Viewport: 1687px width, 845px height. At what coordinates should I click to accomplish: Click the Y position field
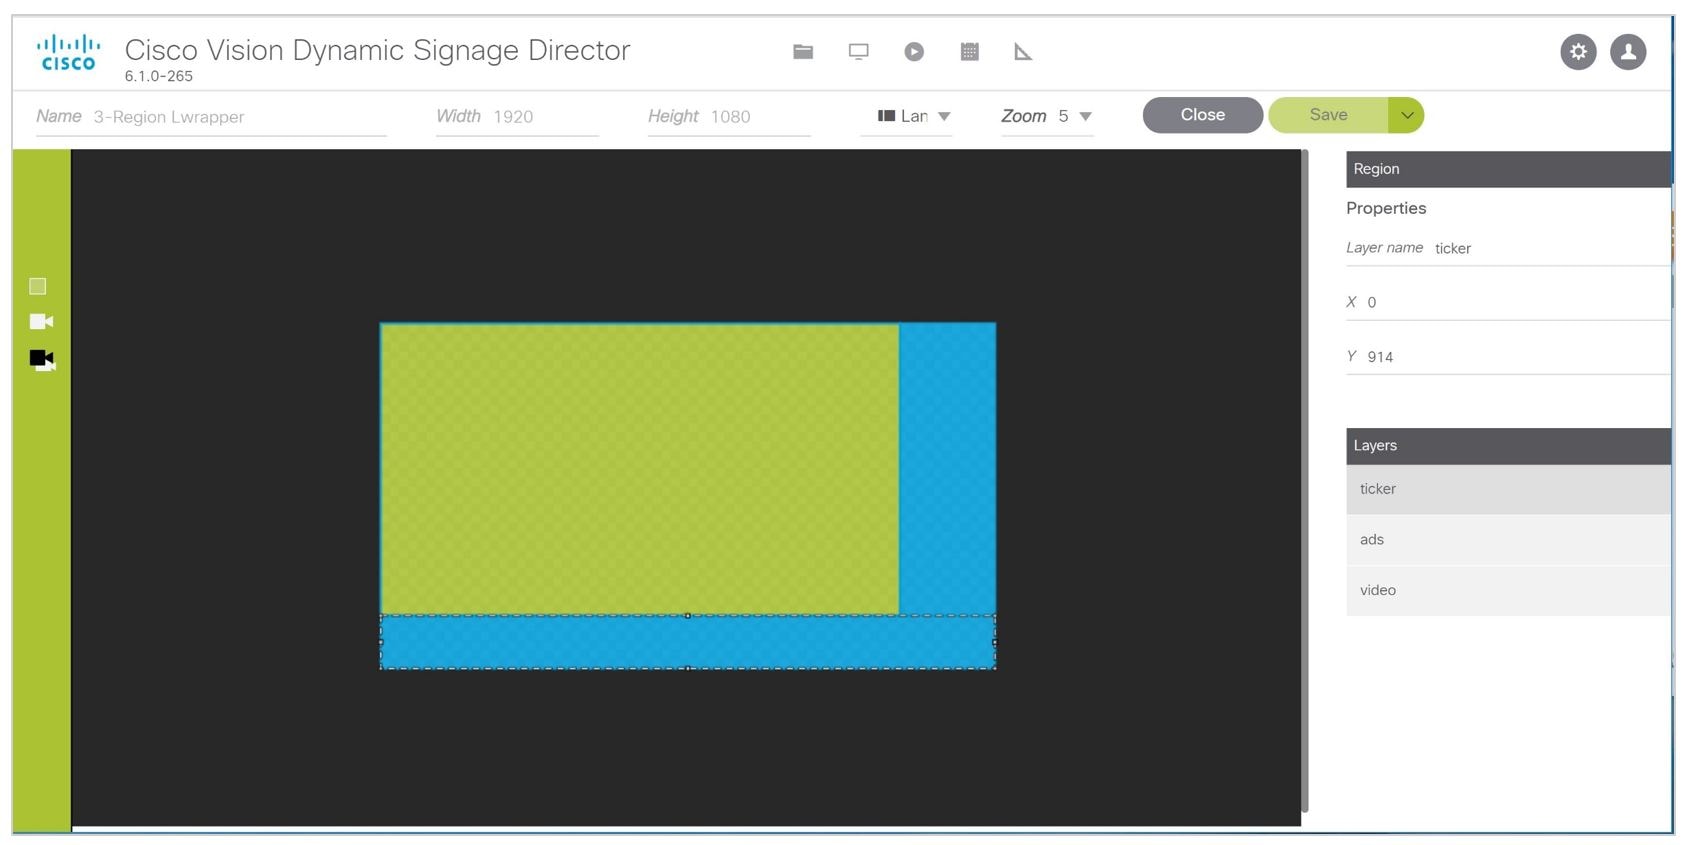(x=1515, y=357)
